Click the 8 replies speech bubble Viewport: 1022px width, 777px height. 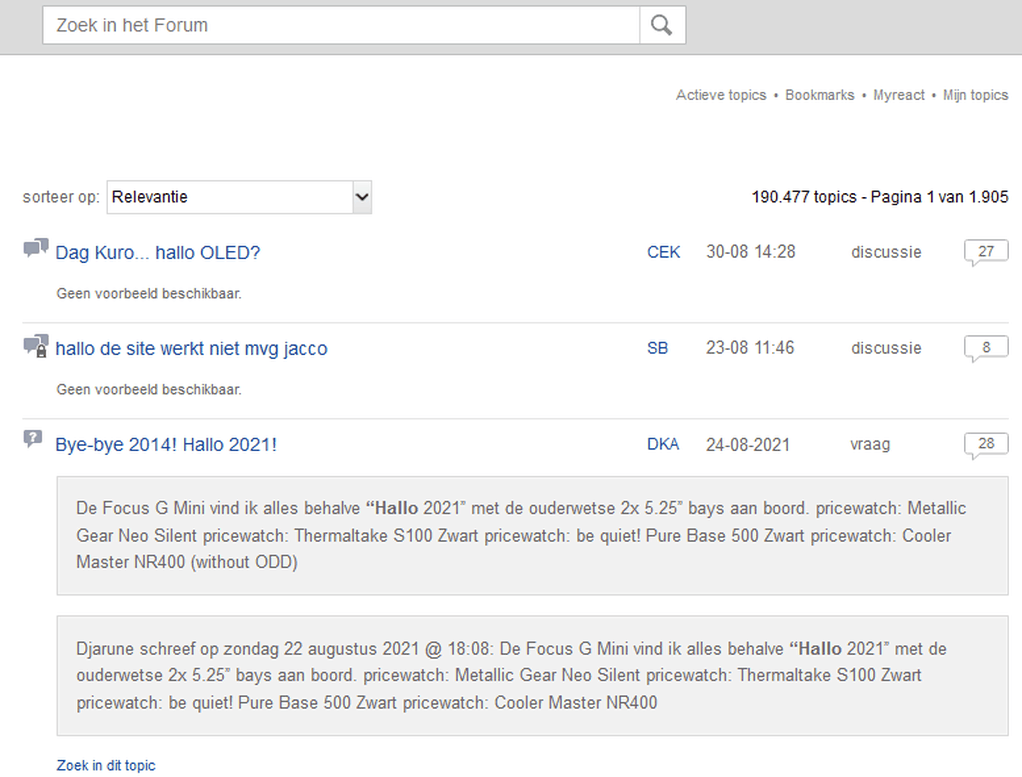pos(986,348)
